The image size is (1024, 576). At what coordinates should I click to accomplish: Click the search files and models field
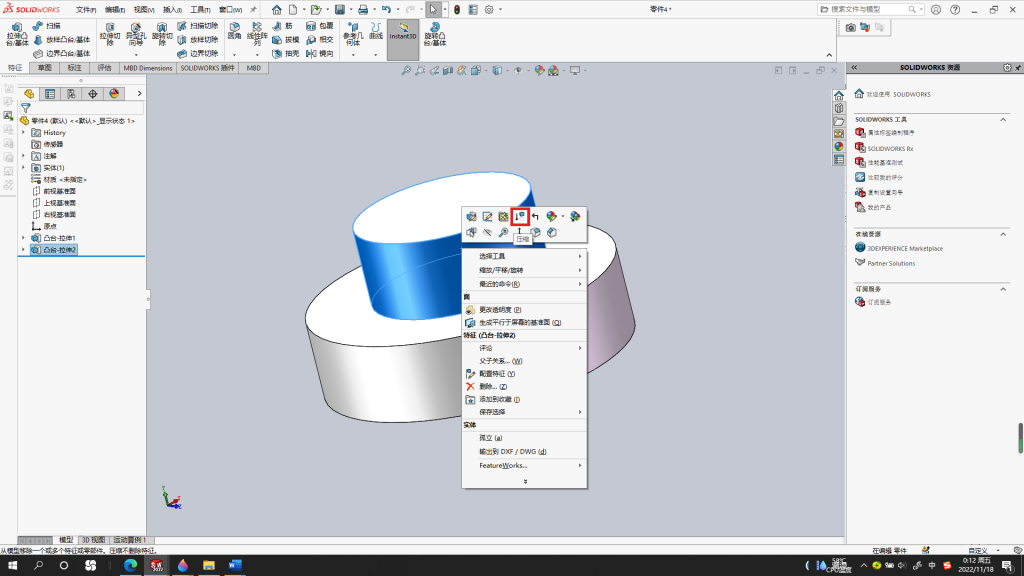pos(871,10)
